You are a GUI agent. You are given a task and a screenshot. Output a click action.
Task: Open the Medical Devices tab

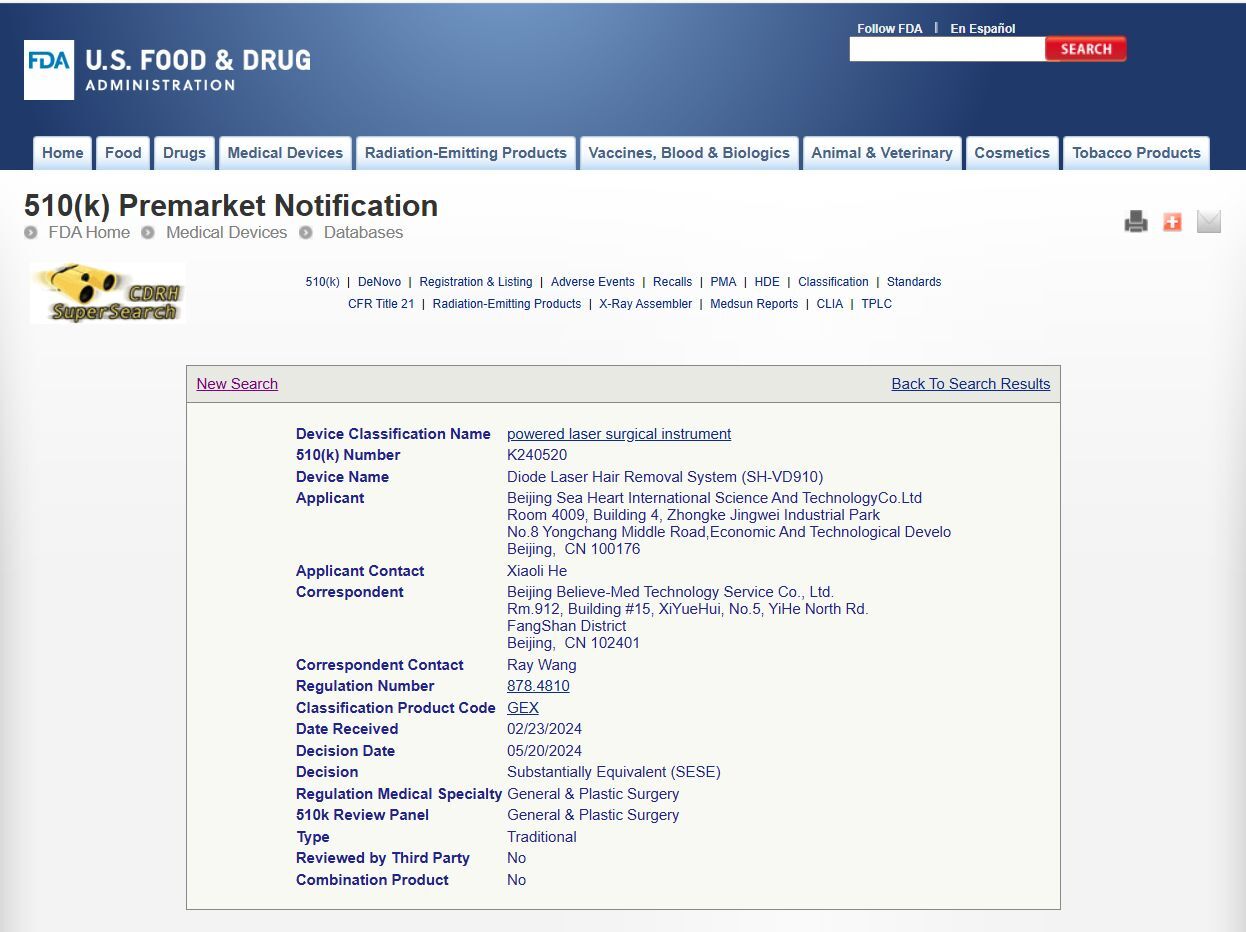[x=285, y=153]
